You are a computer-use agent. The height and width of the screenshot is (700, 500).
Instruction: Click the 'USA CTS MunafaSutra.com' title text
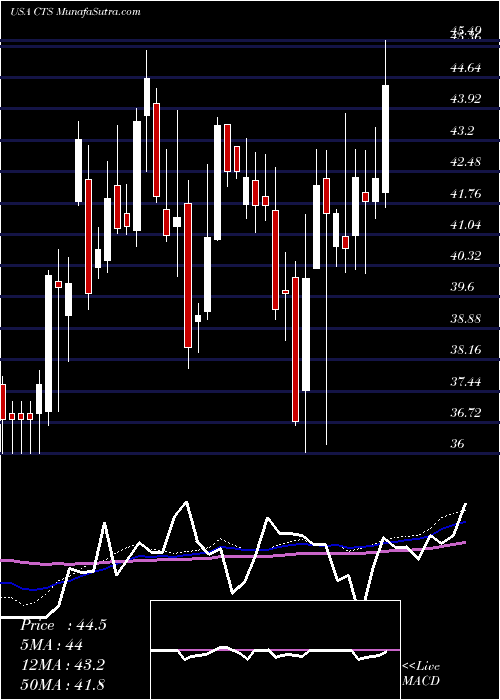click(x=75, y=12)
